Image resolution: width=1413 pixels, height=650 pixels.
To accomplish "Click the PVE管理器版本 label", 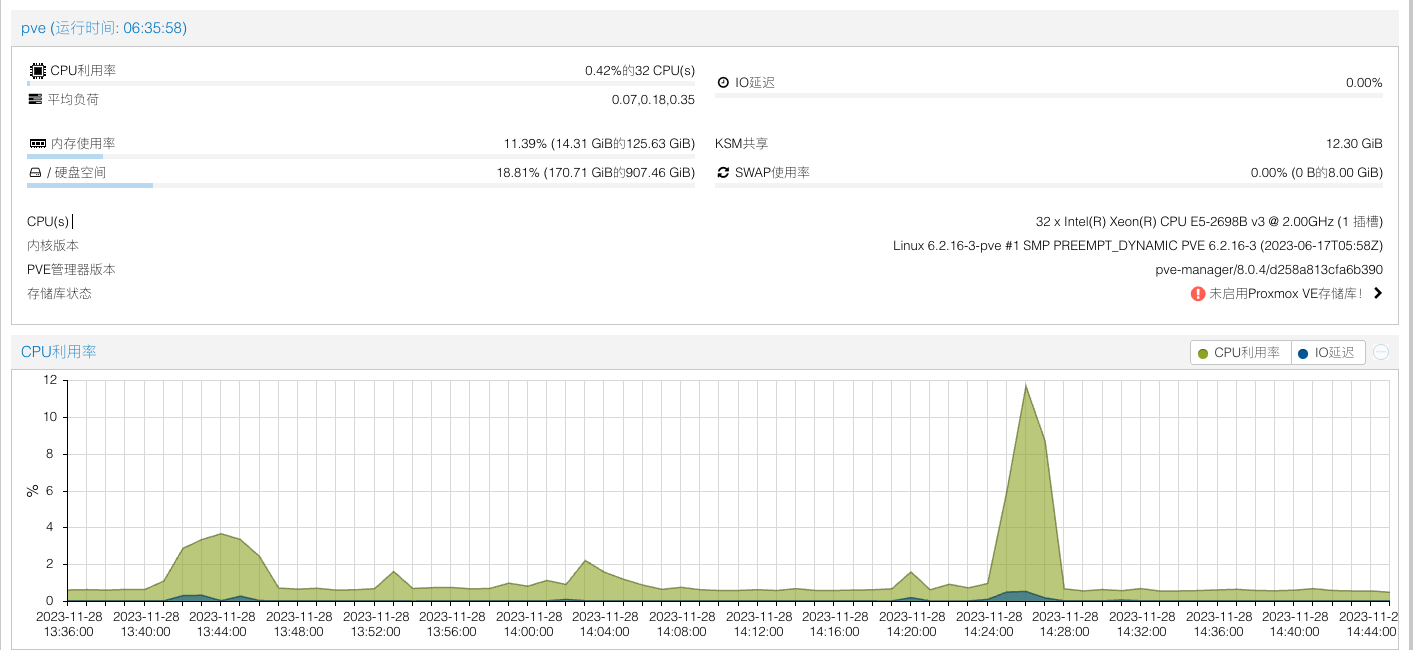I will pos(71,270).
